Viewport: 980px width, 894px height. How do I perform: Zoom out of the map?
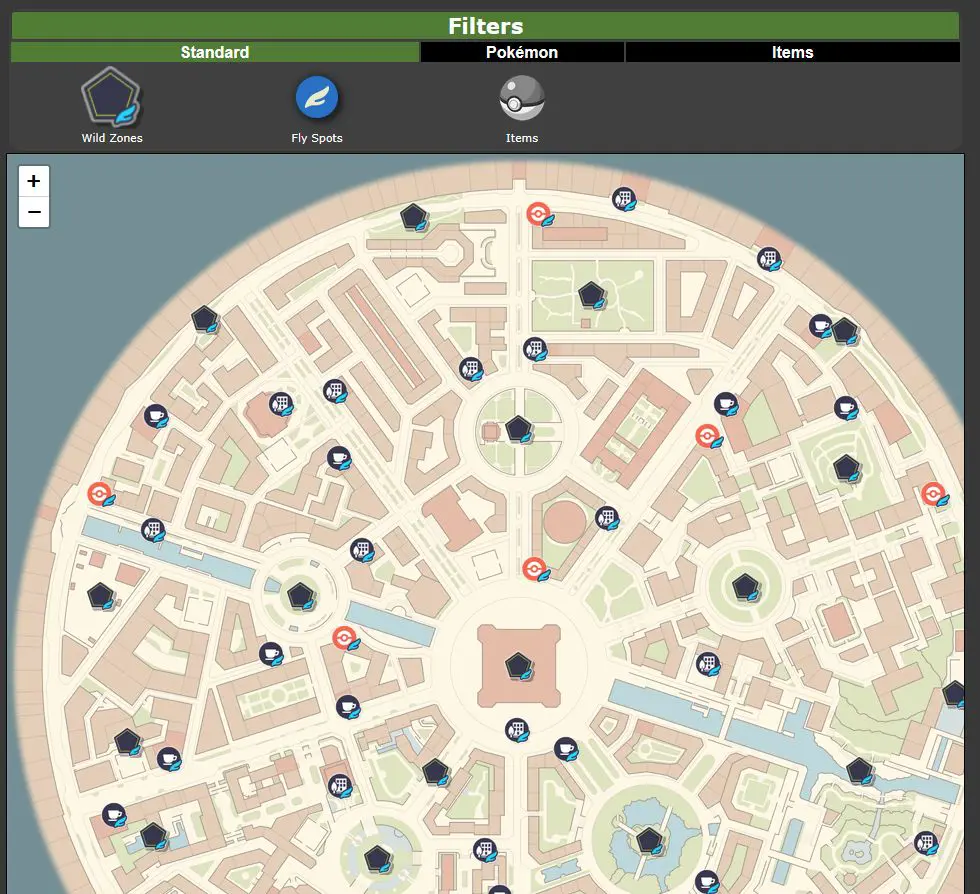click(x=34, y=212)
